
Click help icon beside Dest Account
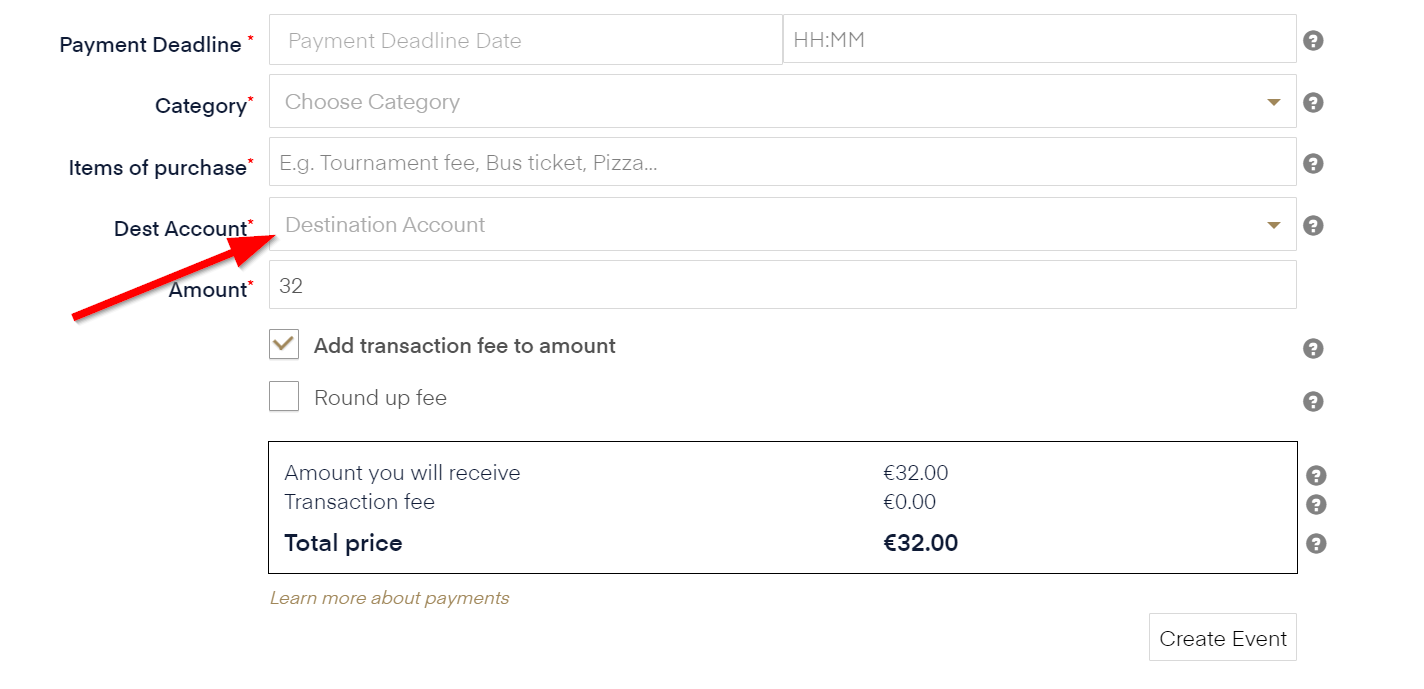click(x=1314, y=226)
